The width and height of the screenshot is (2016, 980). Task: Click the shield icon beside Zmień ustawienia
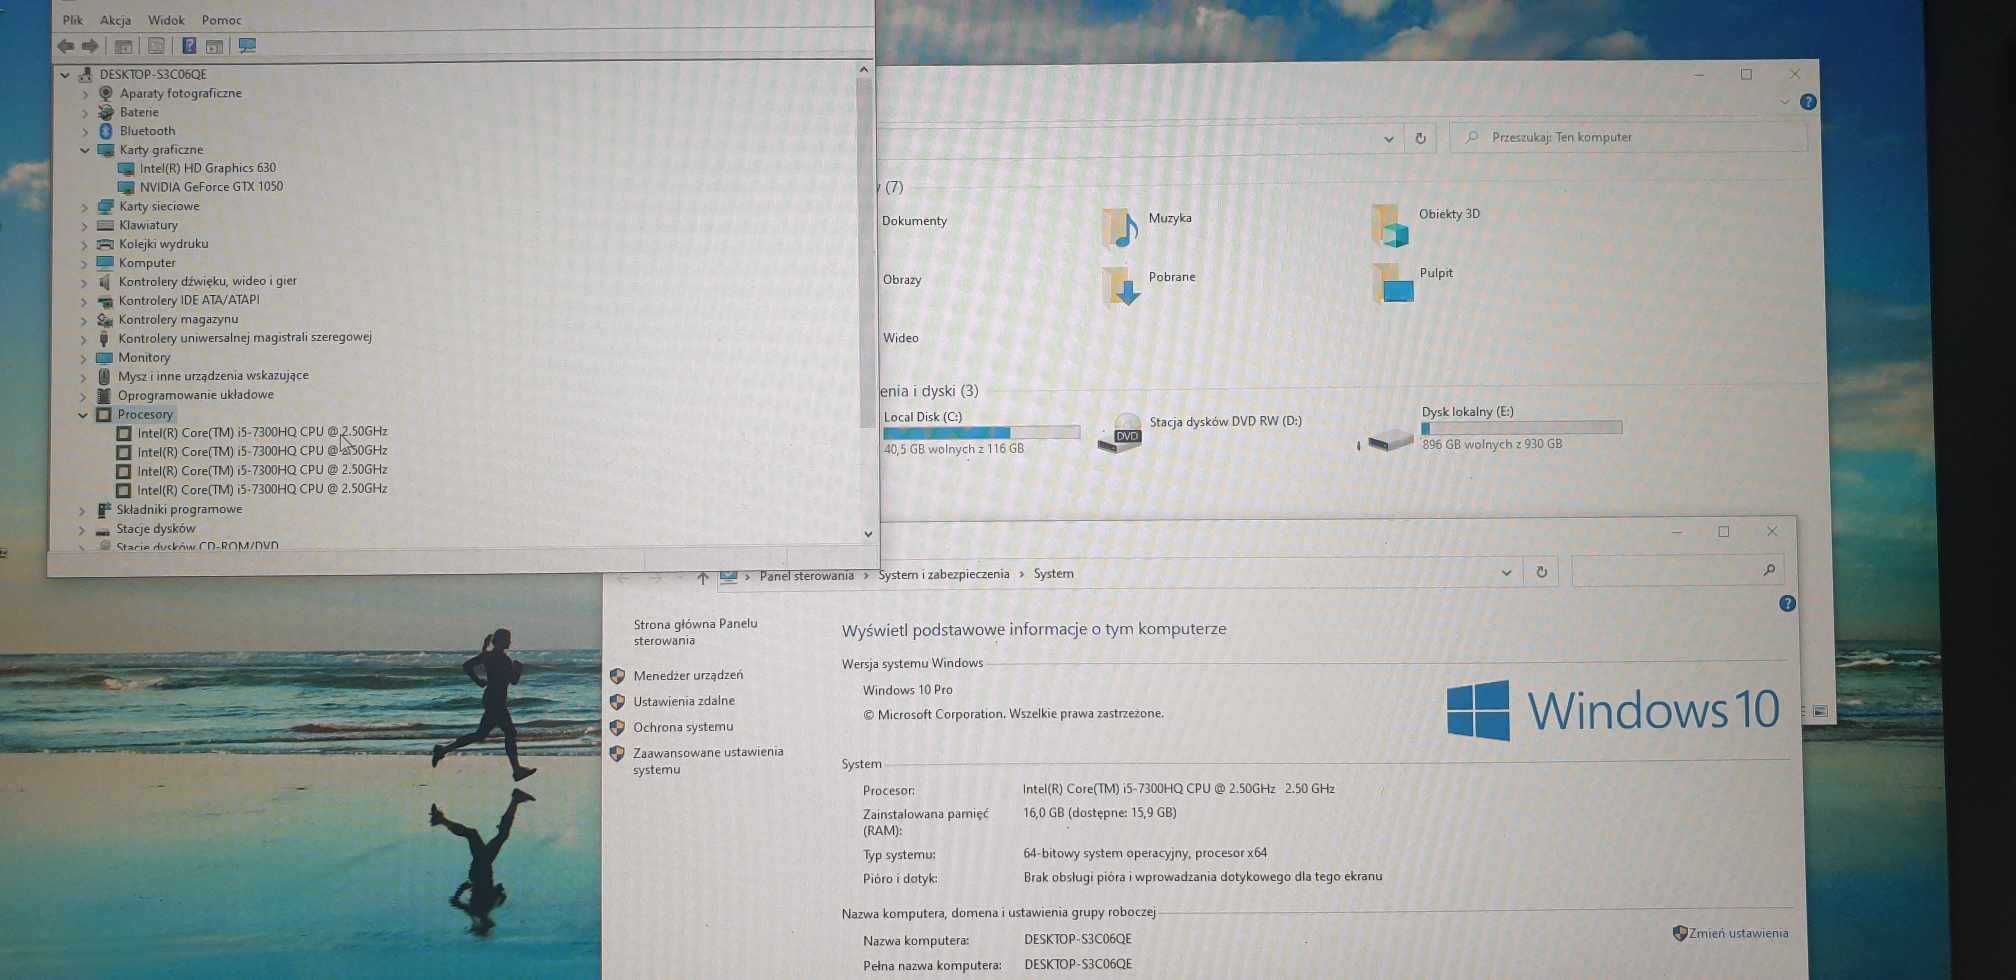point(1680,933)
